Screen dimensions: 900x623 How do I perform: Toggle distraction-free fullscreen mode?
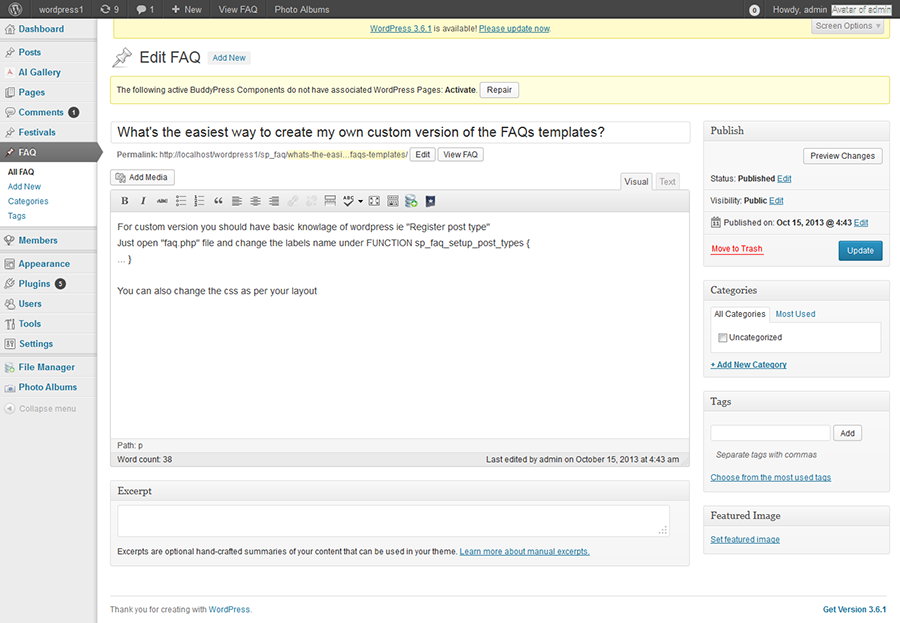pos(374,201)
